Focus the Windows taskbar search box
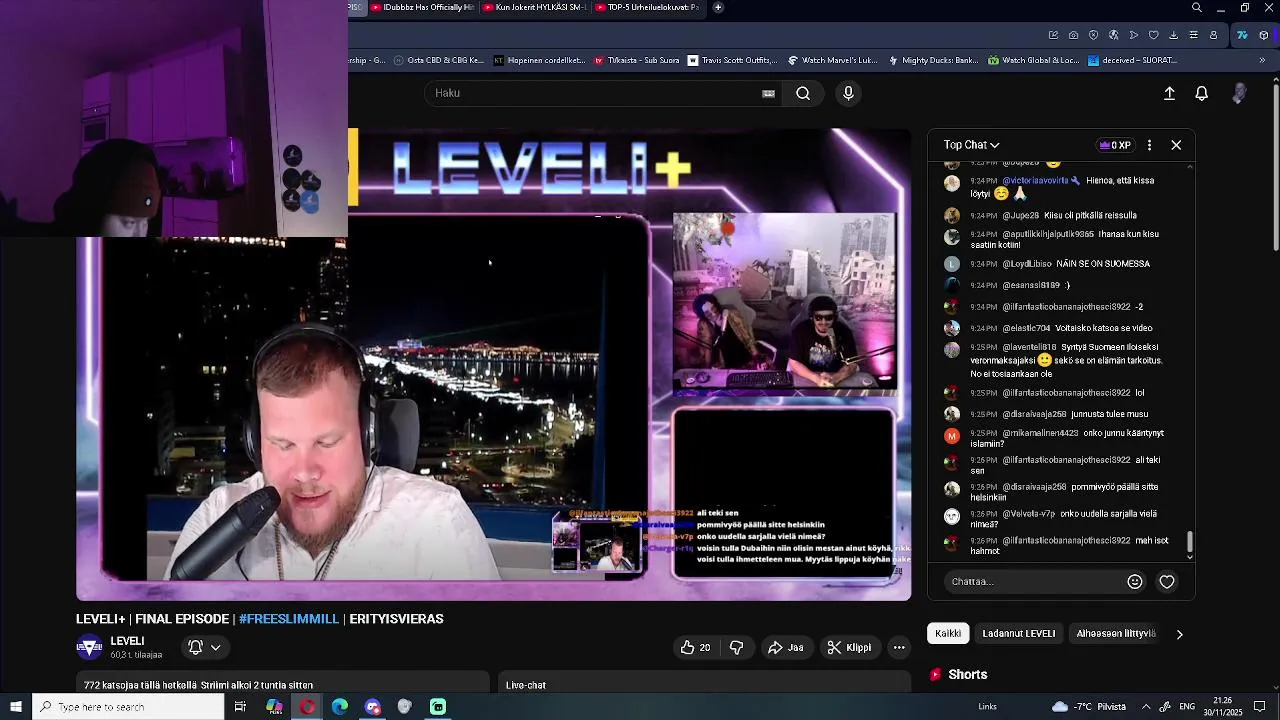This screenshot has height=720, width=1280. pyautogui.click(x=128, y=707)
